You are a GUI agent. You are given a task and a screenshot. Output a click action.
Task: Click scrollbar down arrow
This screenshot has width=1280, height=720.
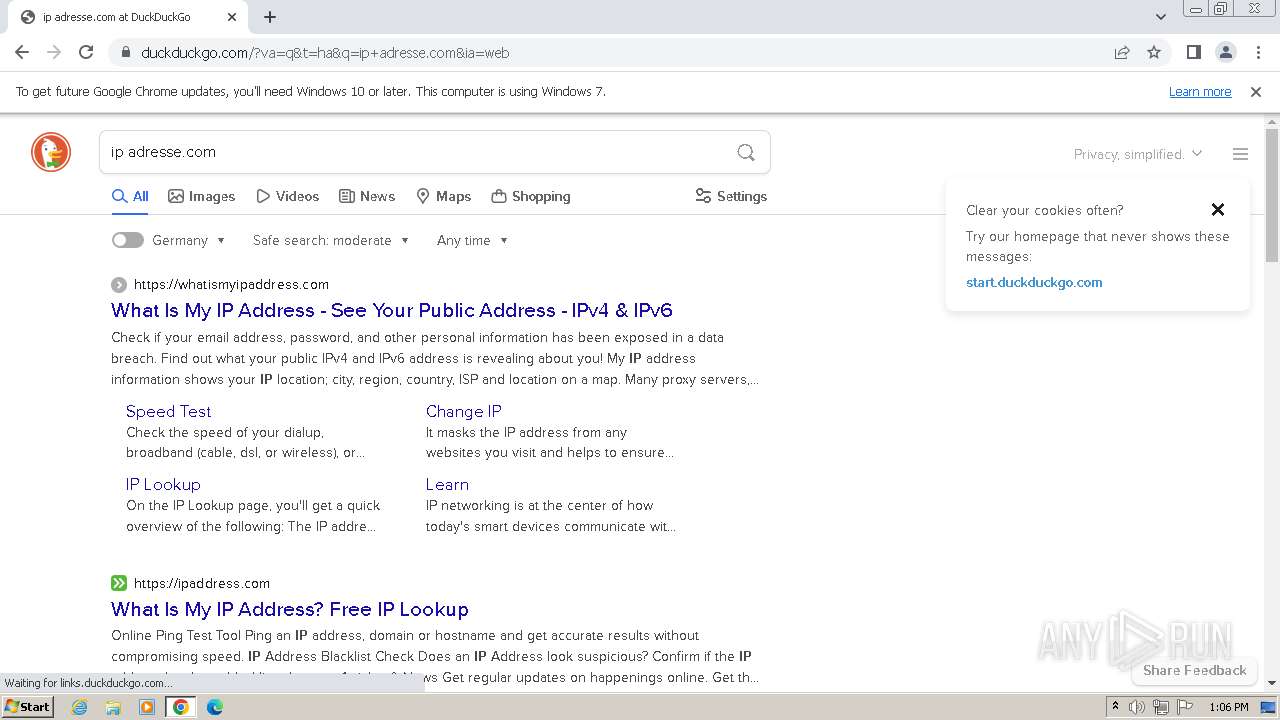1272,682
